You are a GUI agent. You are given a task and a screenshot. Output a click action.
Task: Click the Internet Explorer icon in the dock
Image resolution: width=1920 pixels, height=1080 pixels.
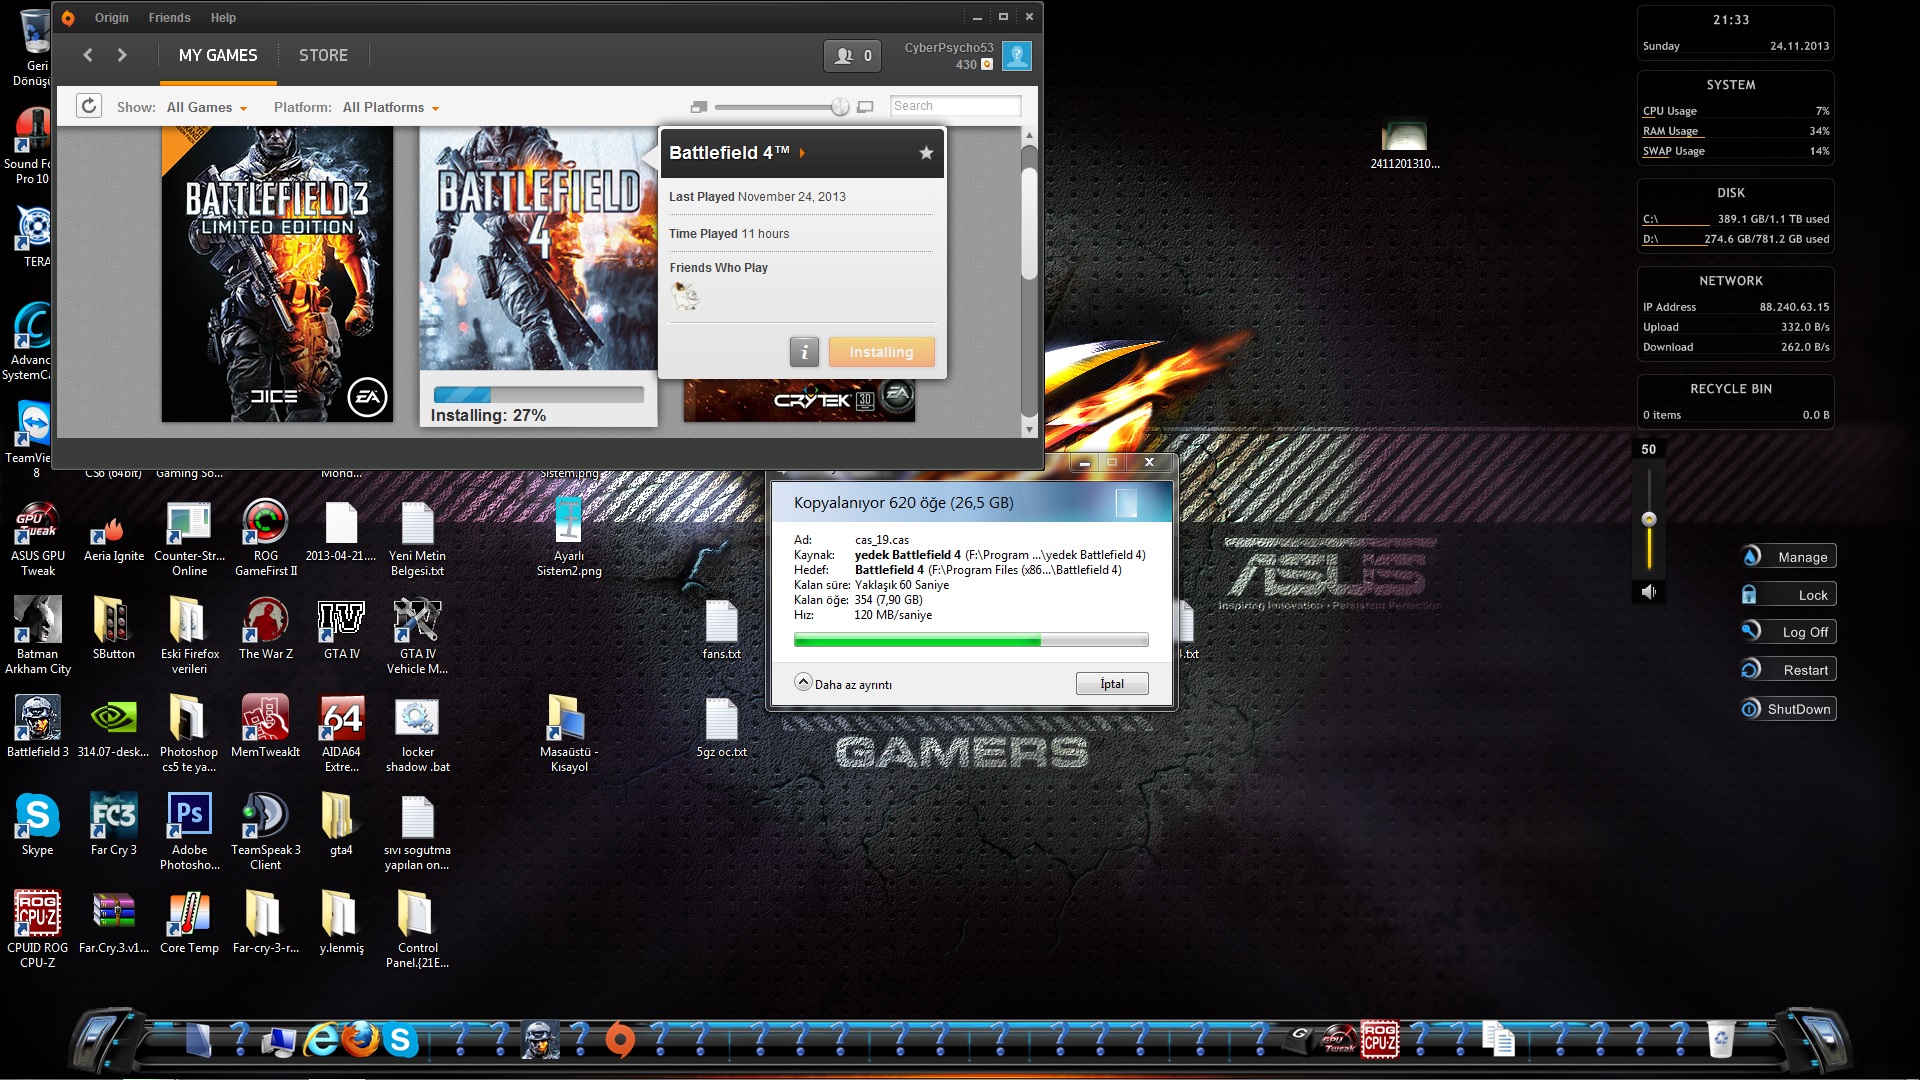pos(321,1040)
